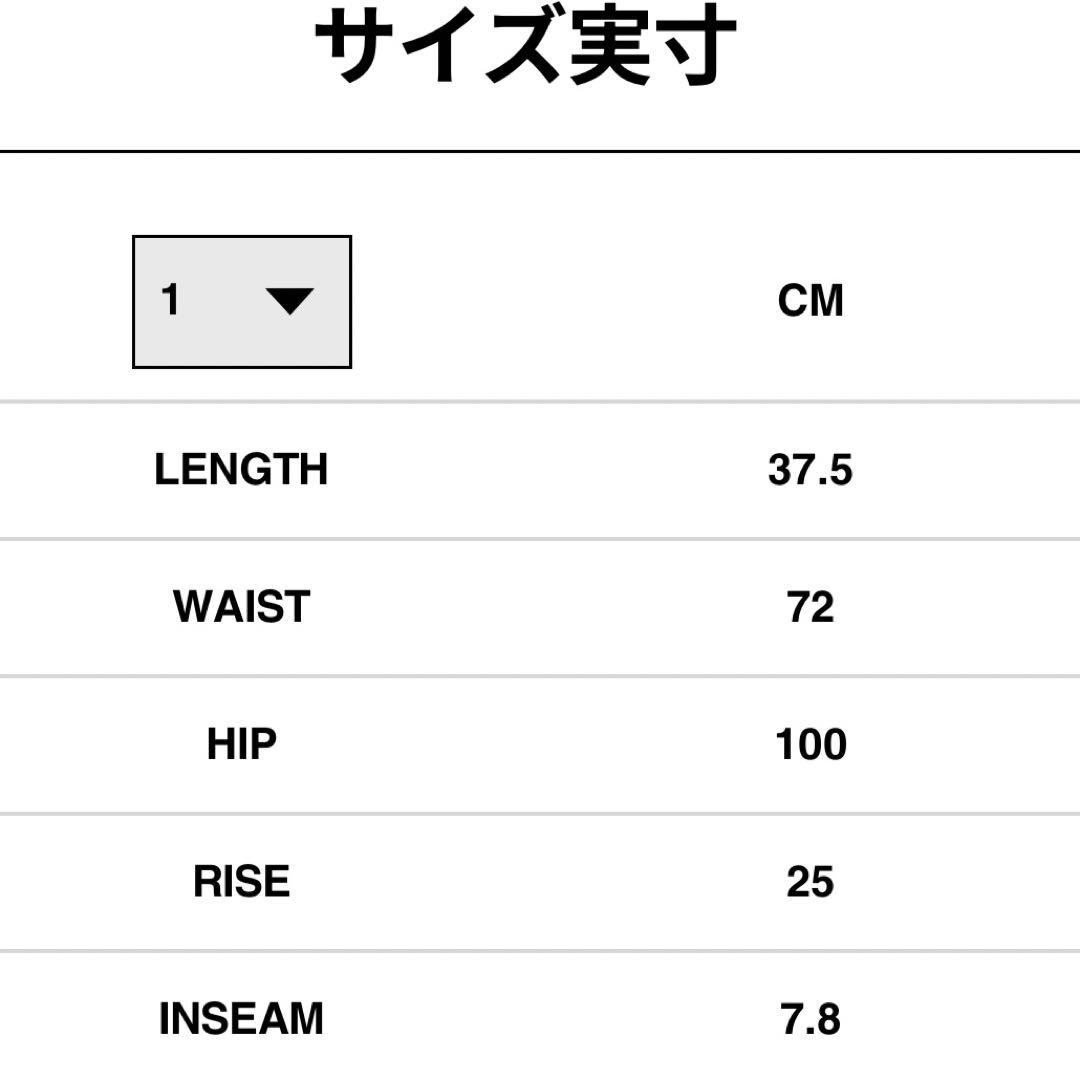The height and width of the screenshot is (1080, 1080).
Task: Click the サイズ実寸 heading text
Action: [x=527, y=48]
